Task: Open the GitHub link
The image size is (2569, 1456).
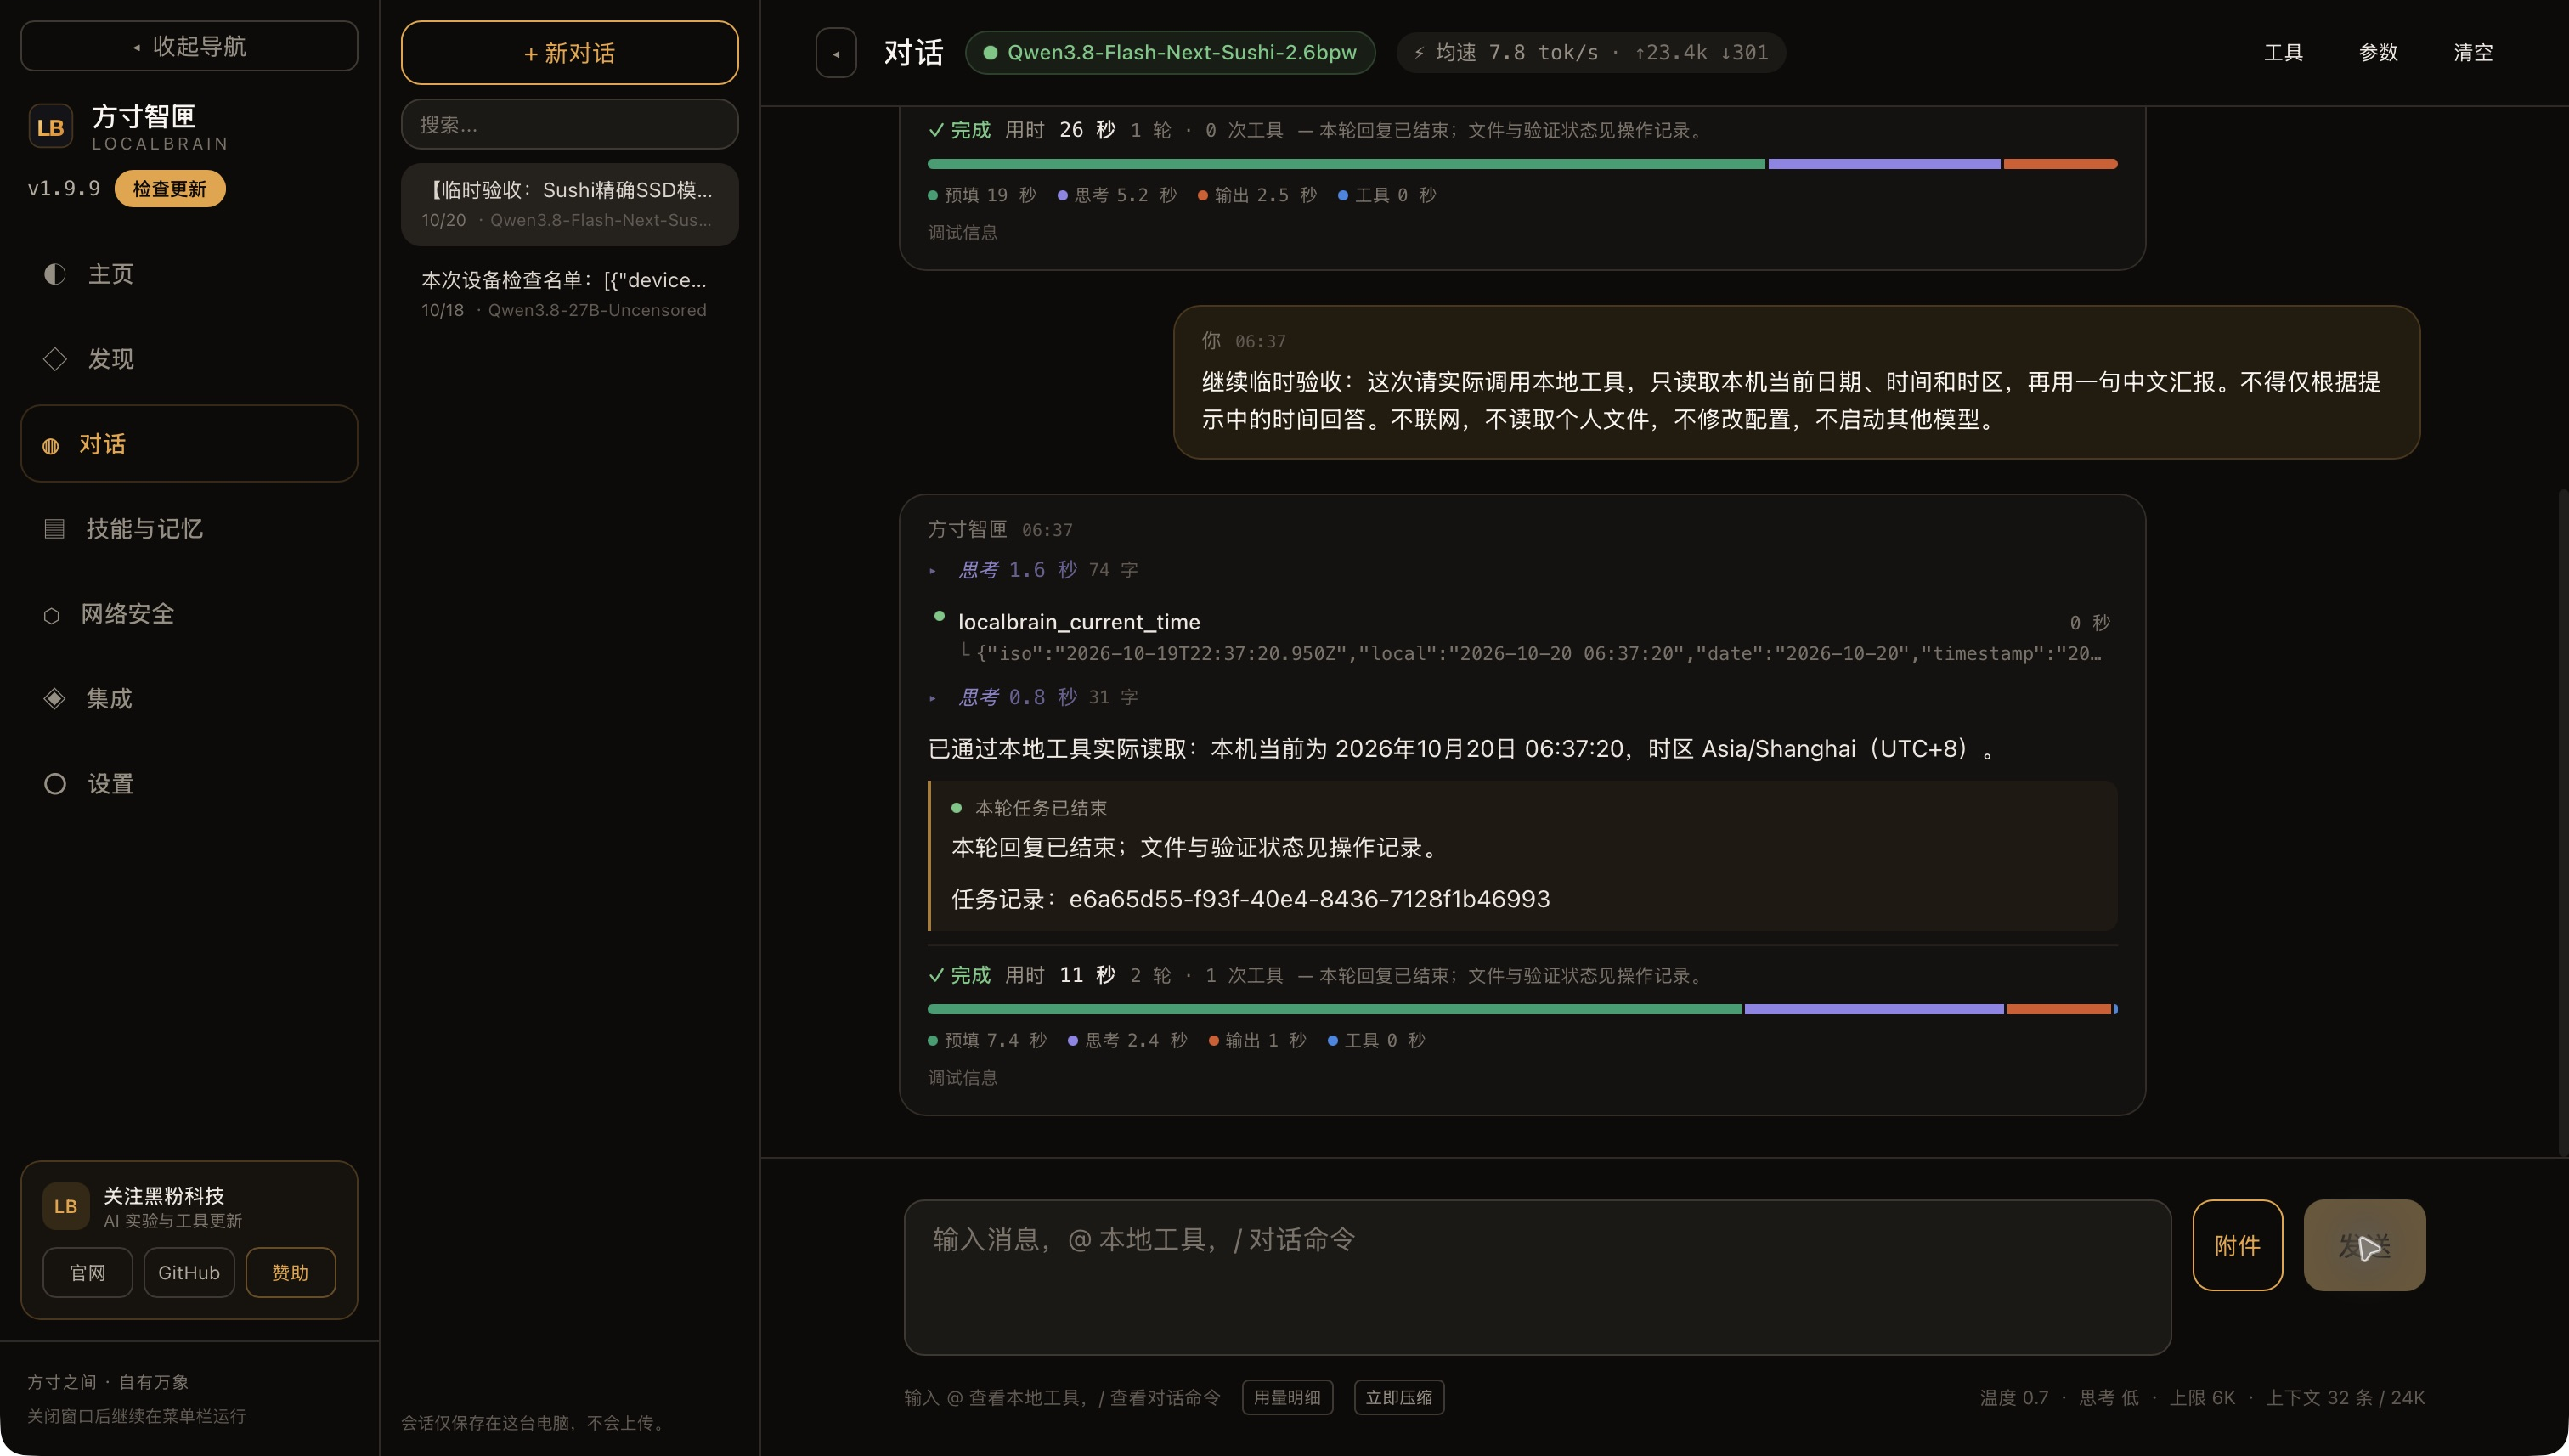Action: pos(189,1273)
